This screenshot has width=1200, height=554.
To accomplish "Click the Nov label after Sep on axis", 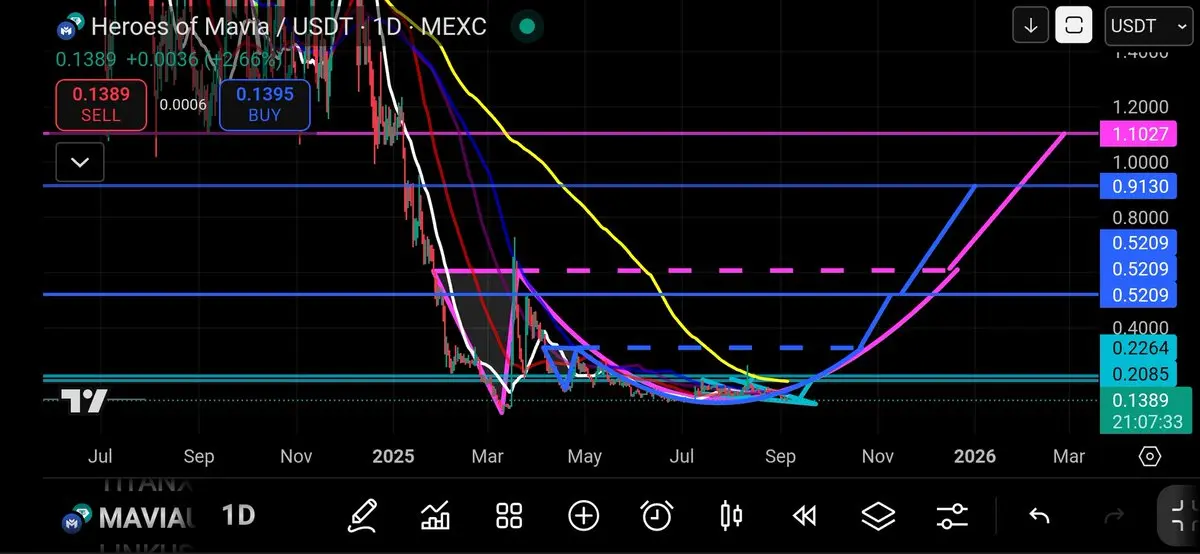I will coord(878,457).
